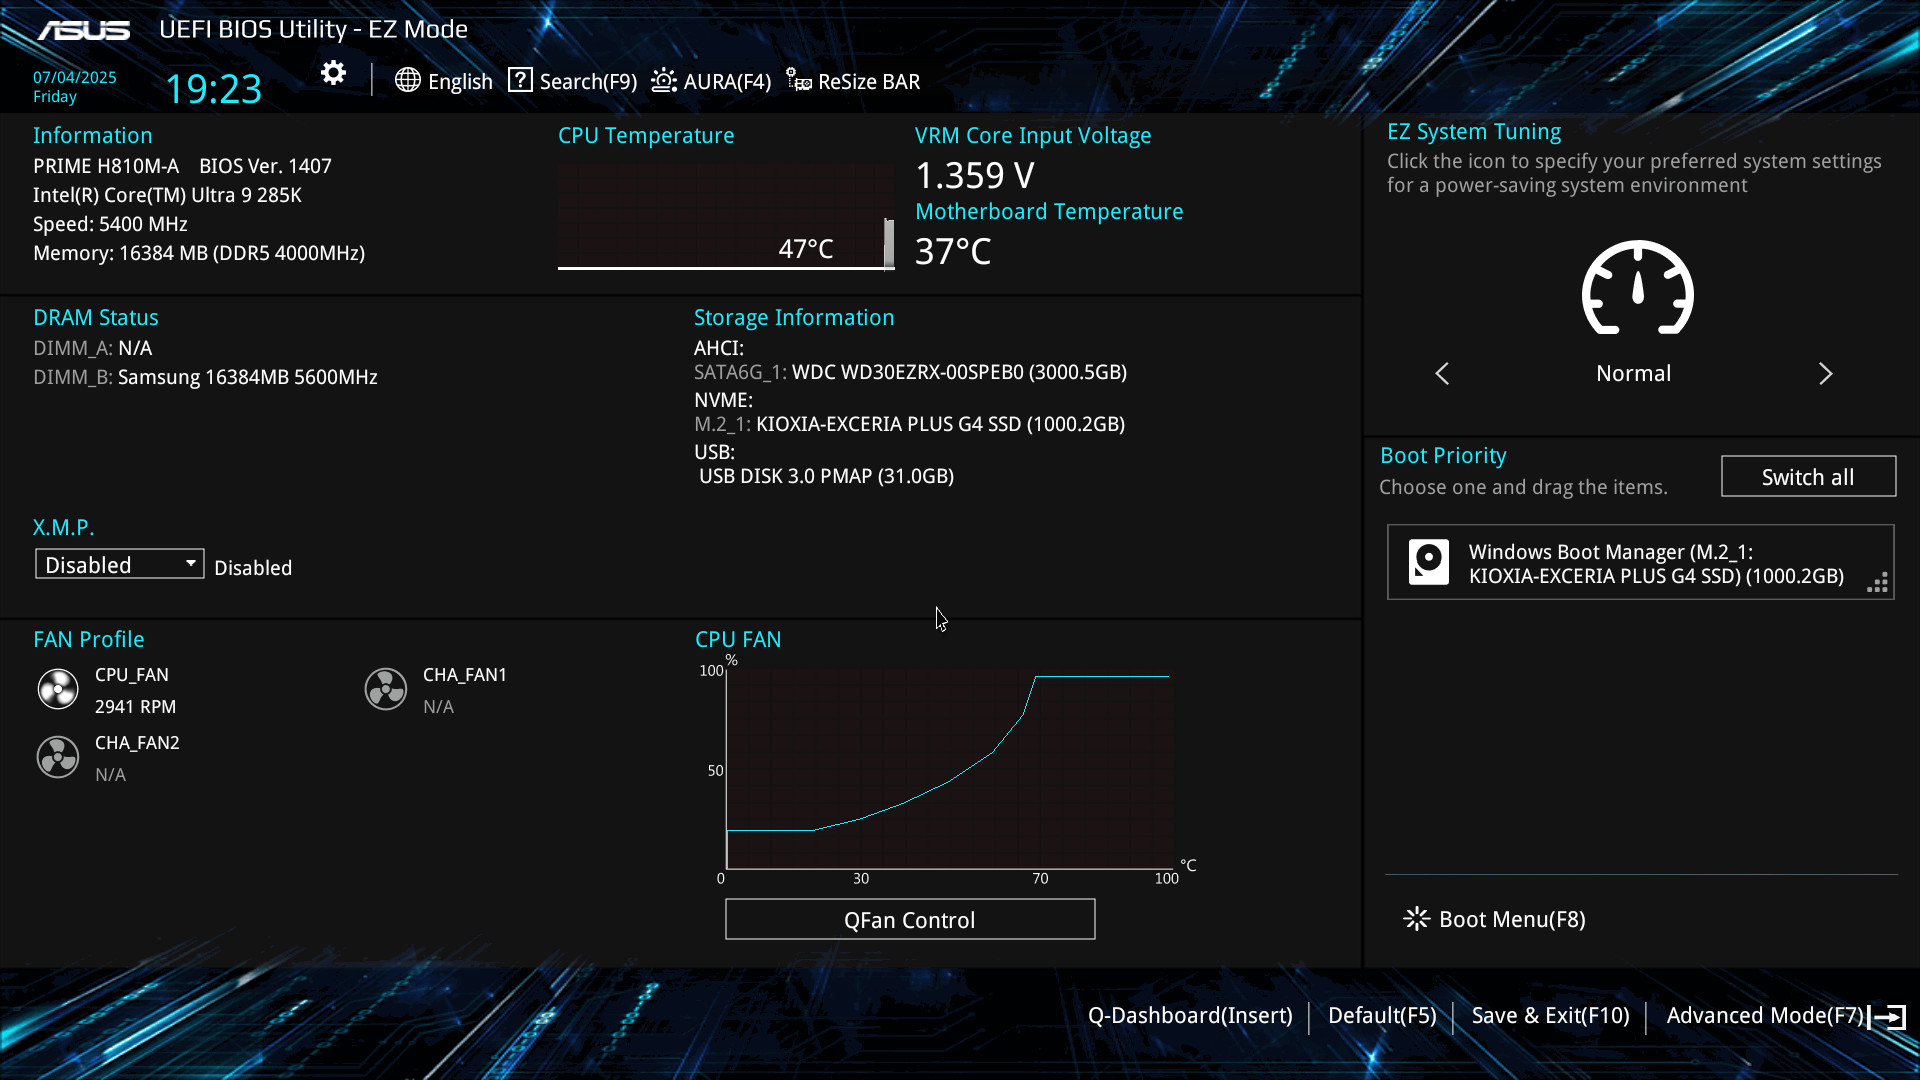The width and height of the screenshot is (1920, 1080).
Task: Click the 2941 RPM value
Action: (x=135, y=706)
